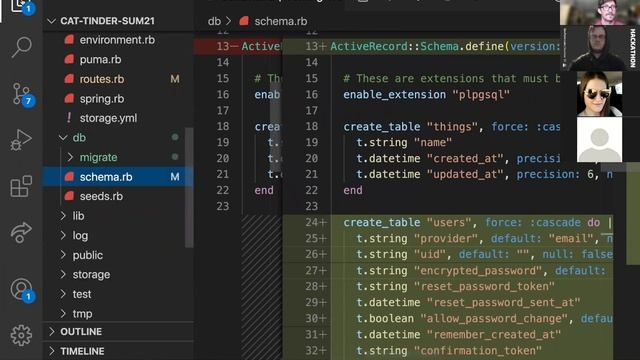
Task: Click the 'enable_extension "plpgsql"' code line
Action: point(426,95)
